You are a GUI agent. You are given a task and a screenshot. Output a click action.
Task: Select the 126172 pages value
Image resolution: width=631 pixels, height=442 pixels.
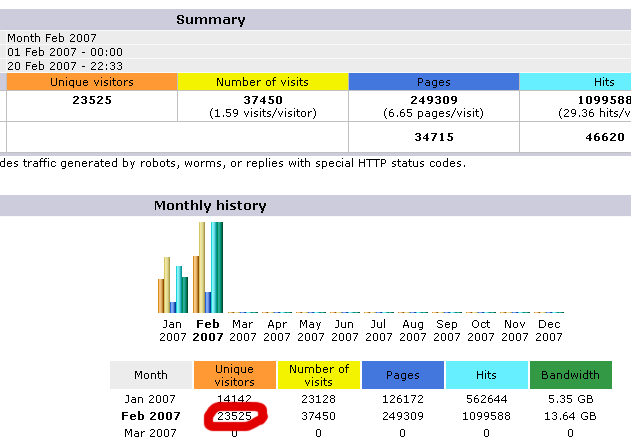click(x=402, y=399)
